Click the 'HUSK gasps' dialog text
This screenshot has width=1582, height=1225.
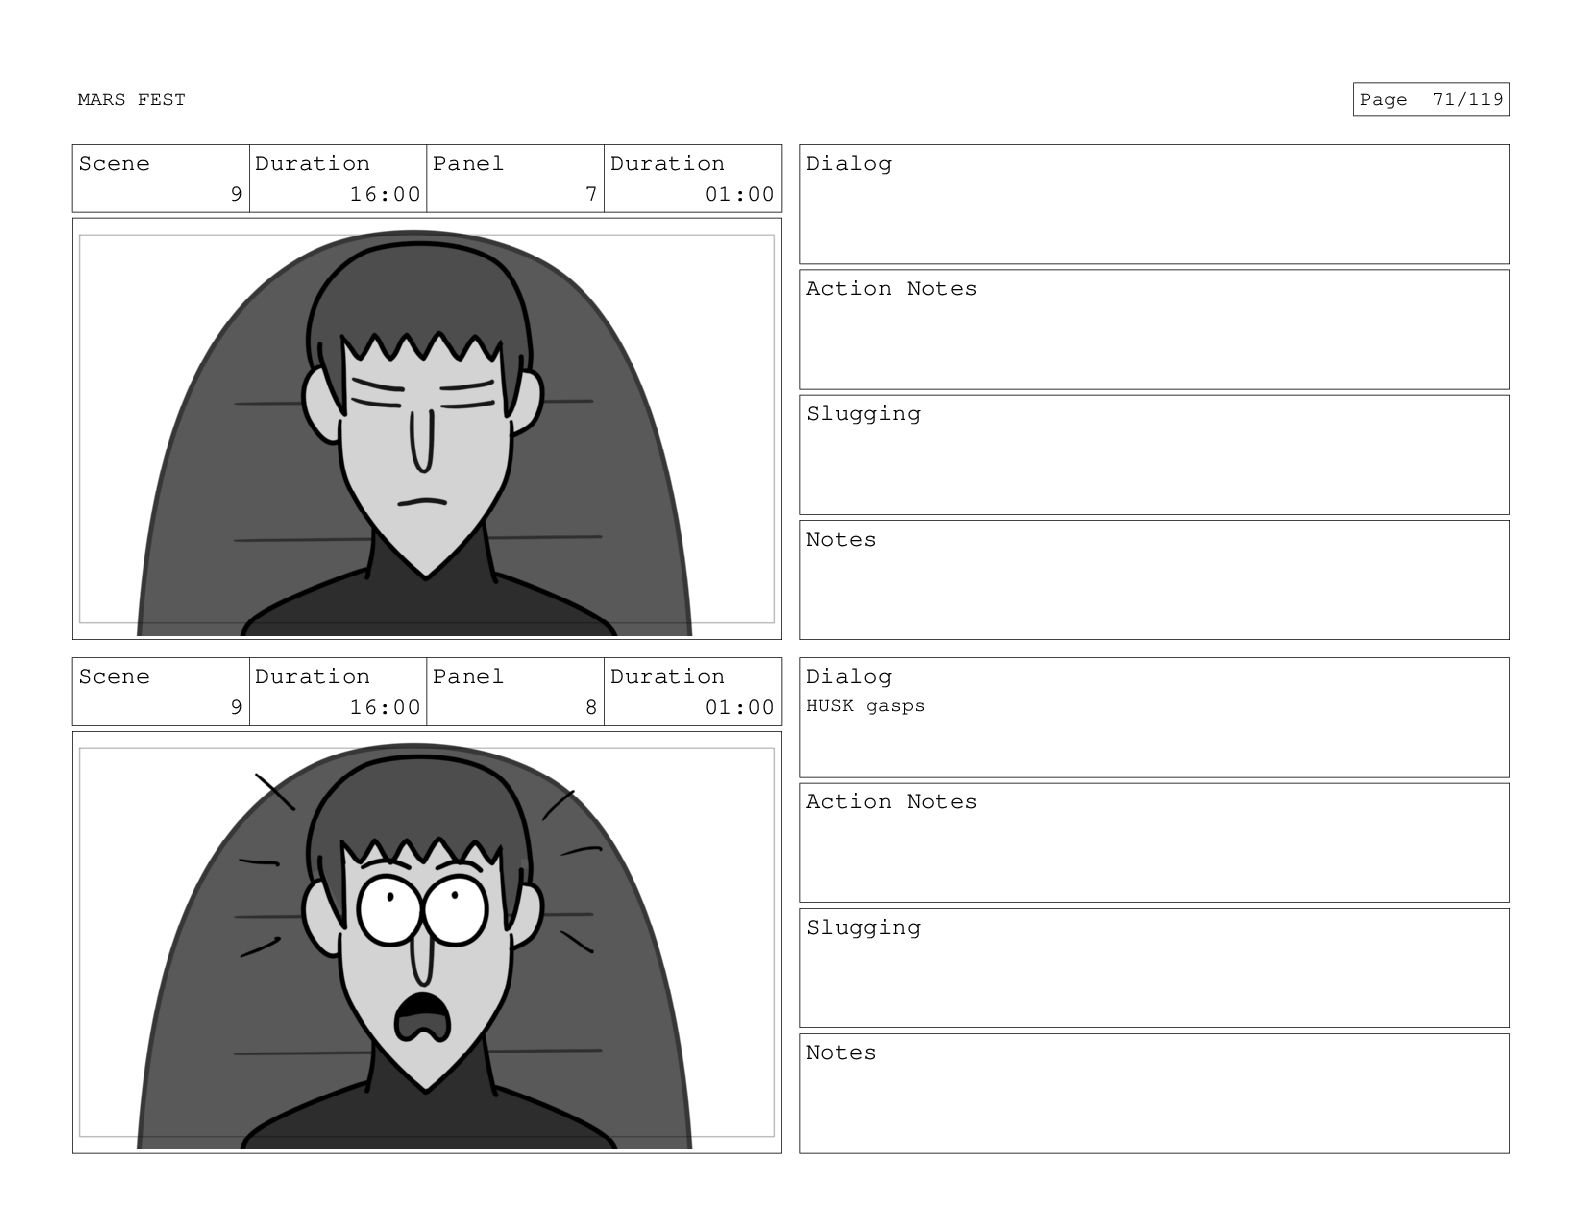[x=865, y=706]
